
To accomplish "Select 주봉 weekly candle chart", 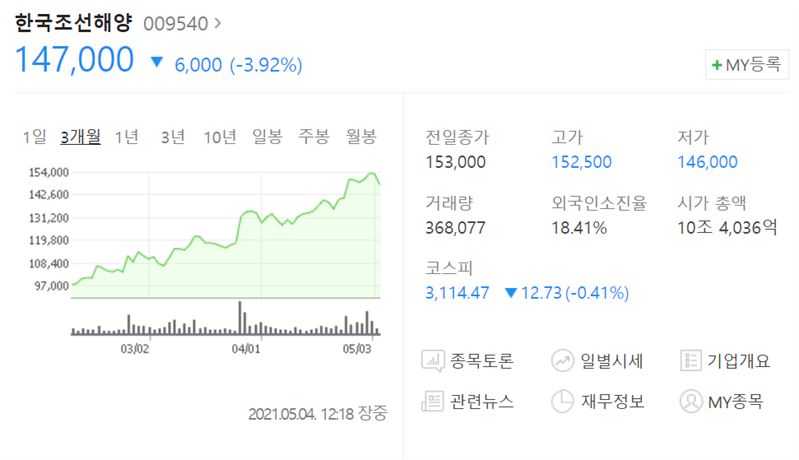I will (x=313, y=137).
